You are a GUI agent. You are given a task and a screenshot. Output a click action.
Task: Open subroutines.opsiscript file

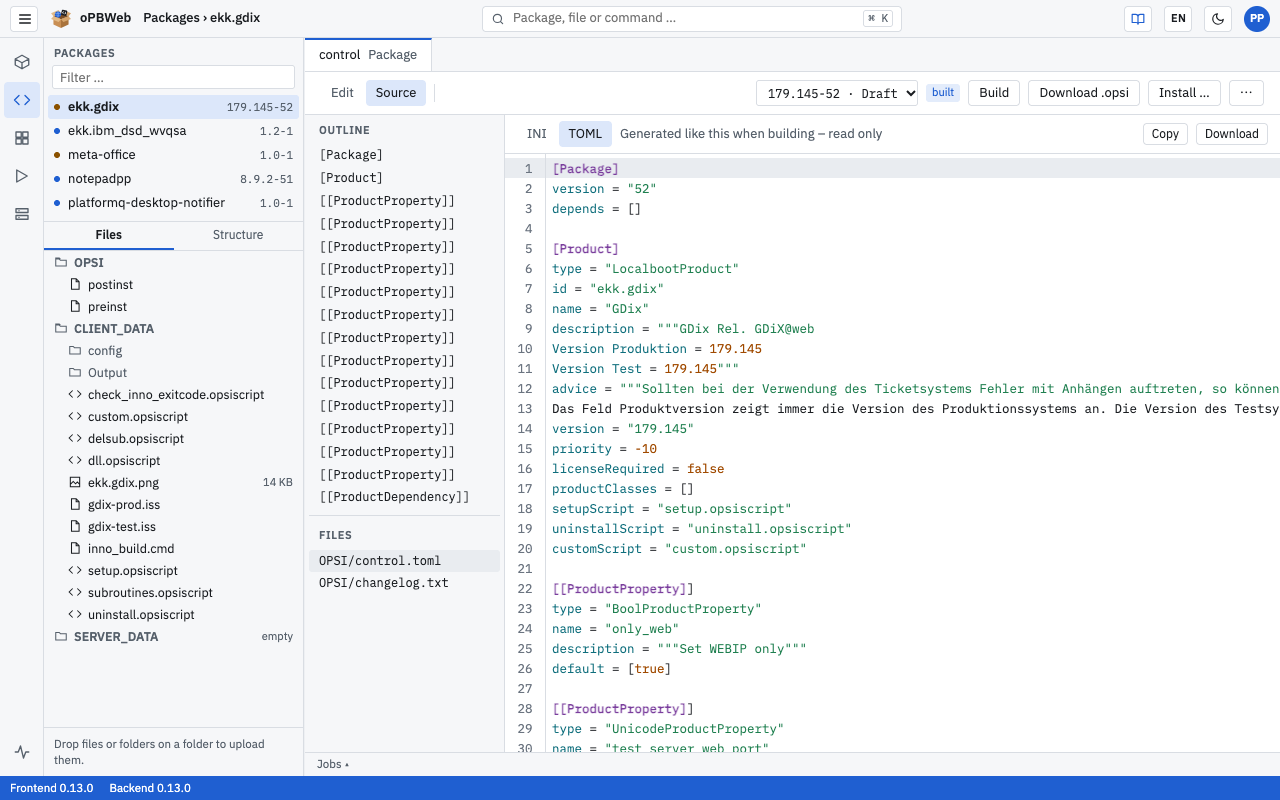coord(173,593)
